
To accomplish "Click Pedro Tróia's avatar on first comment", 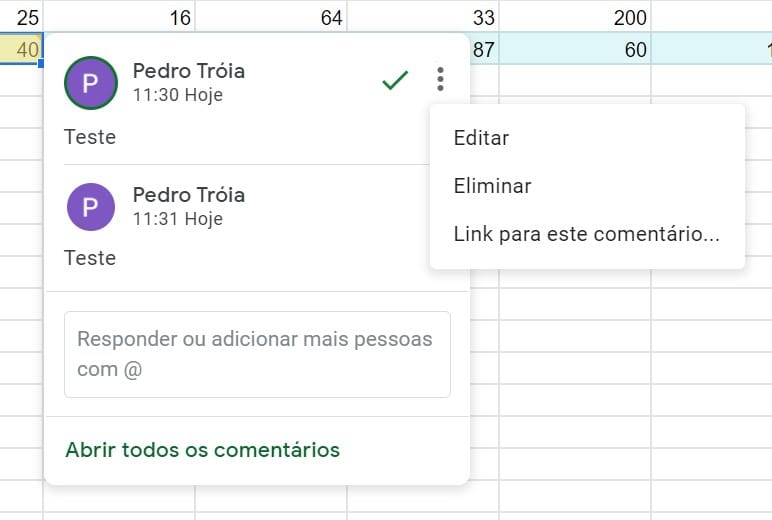I will point(90,82).
